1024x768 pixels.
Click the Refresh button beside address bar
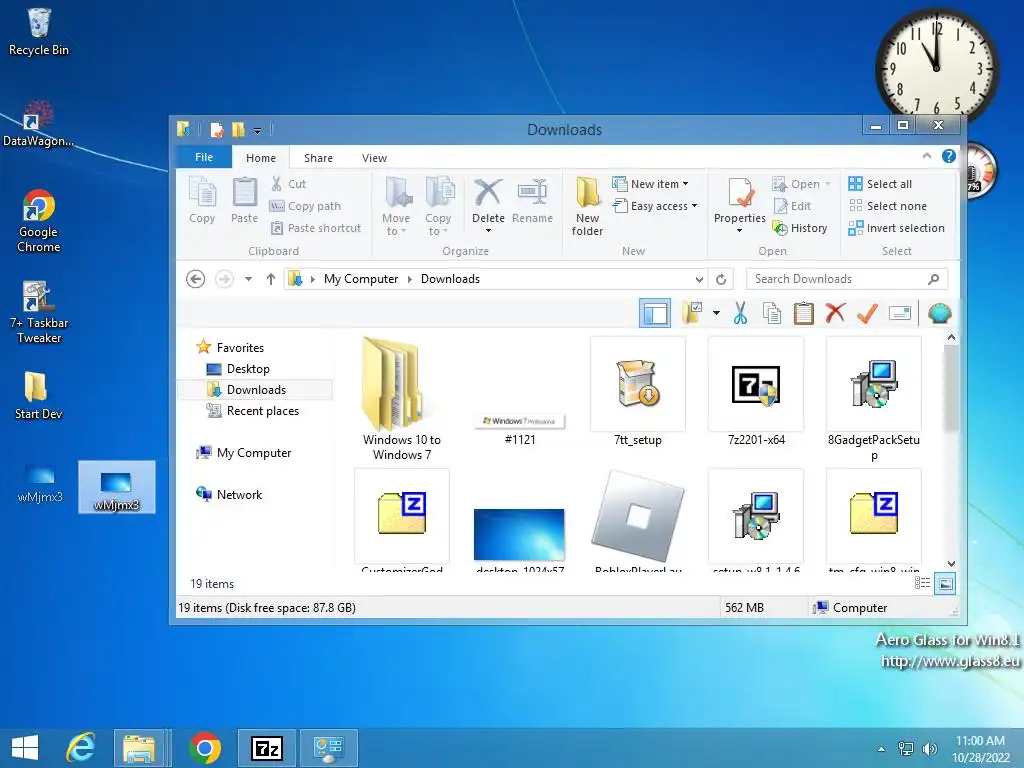click(721, 280)
